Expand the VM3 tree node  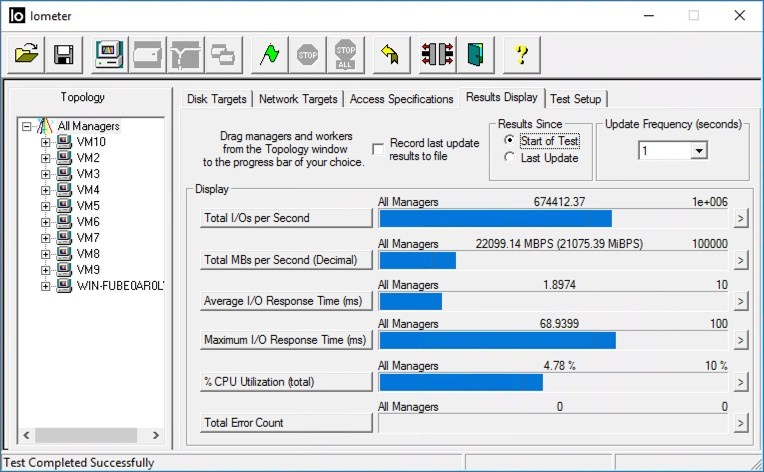point(45,174)
